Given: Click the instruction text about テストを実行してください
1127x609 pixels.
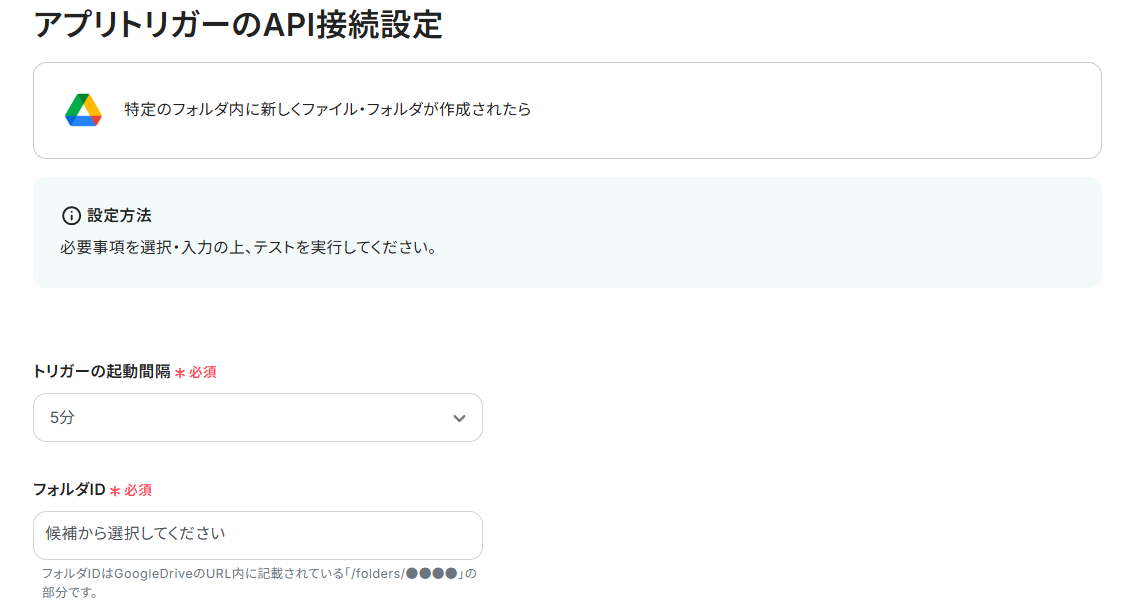Looking at the screenshot, I should pyautogui.click(x=248, y=247).
